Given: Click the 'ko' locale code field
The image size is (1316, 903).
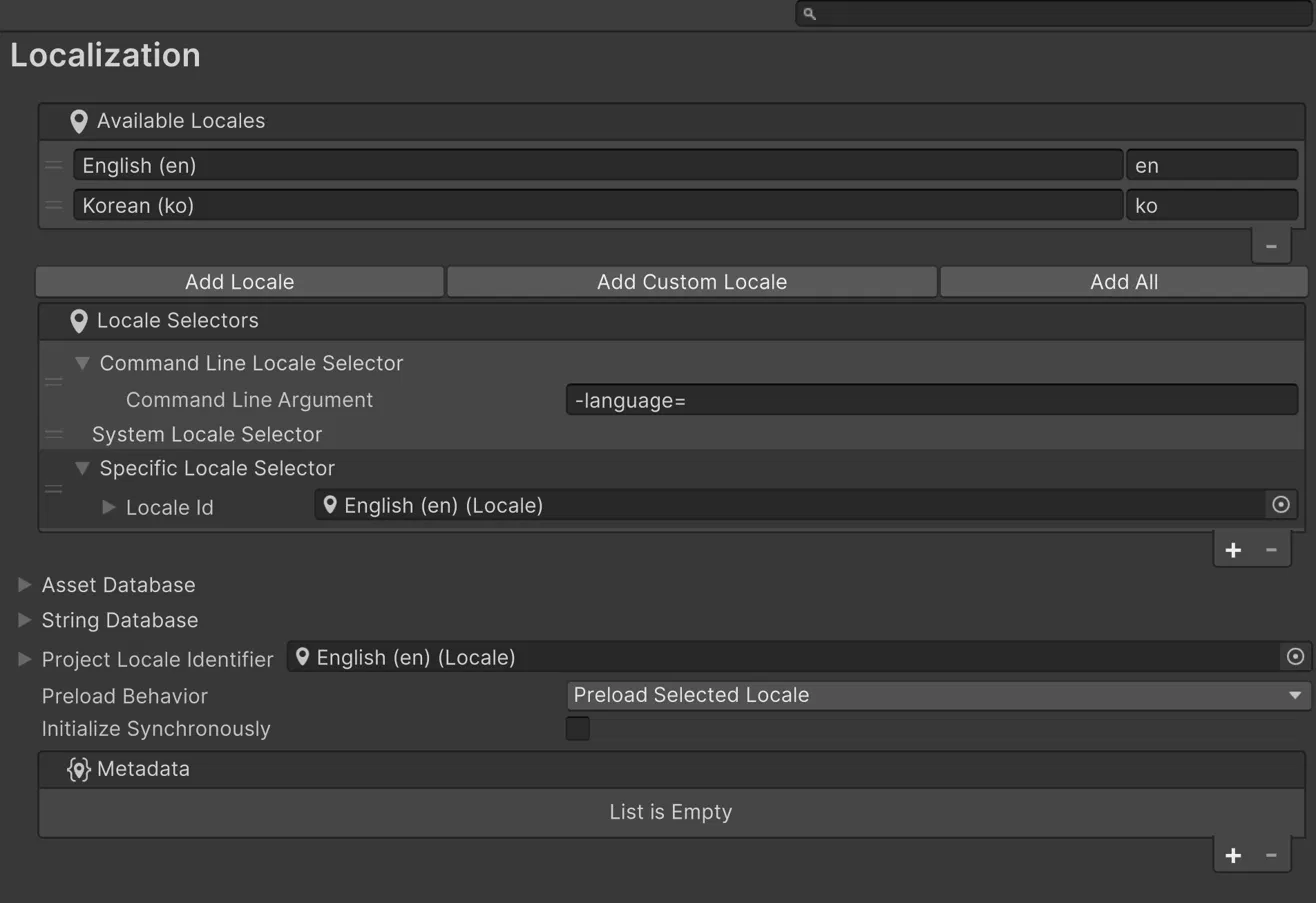Looking at the screenshot, I should click(1212, 205).
